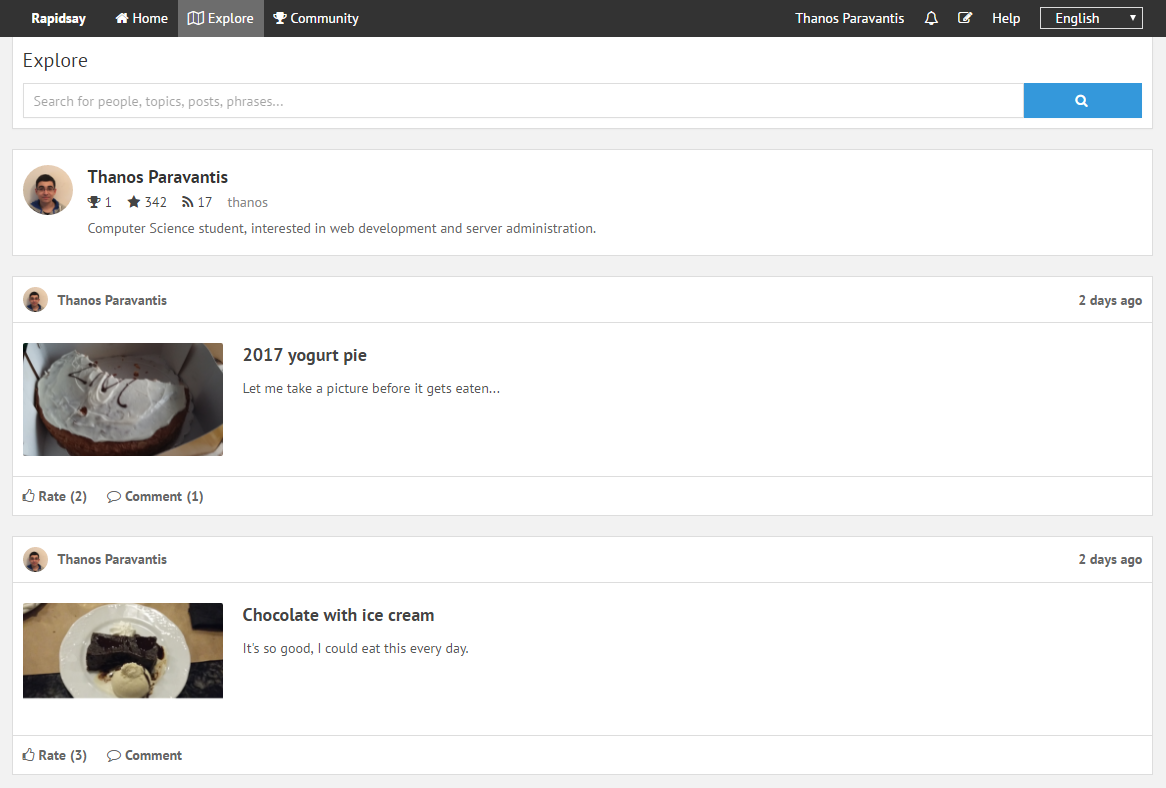
Task: Go to the Home nav item
Action: 141,19
